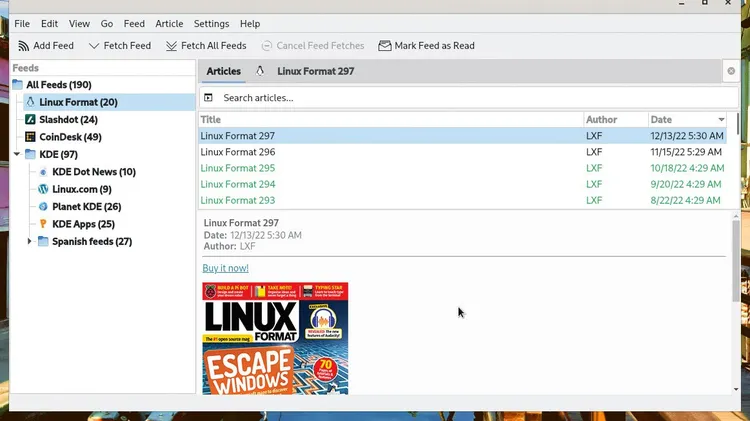
Task: Click the Cancel Feed Fetches icon
Action: pyautogui.click(x=266, y=46)
